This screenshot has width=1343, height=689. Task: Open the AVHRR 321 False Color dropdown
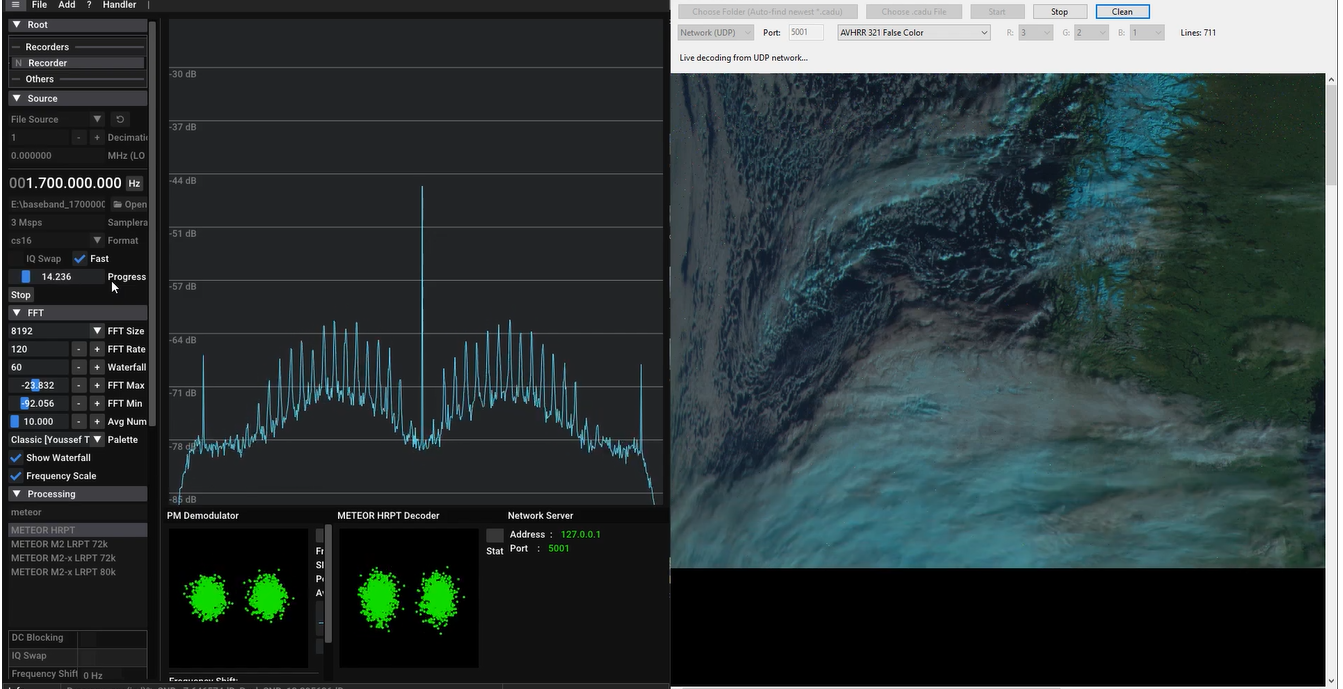914,33
